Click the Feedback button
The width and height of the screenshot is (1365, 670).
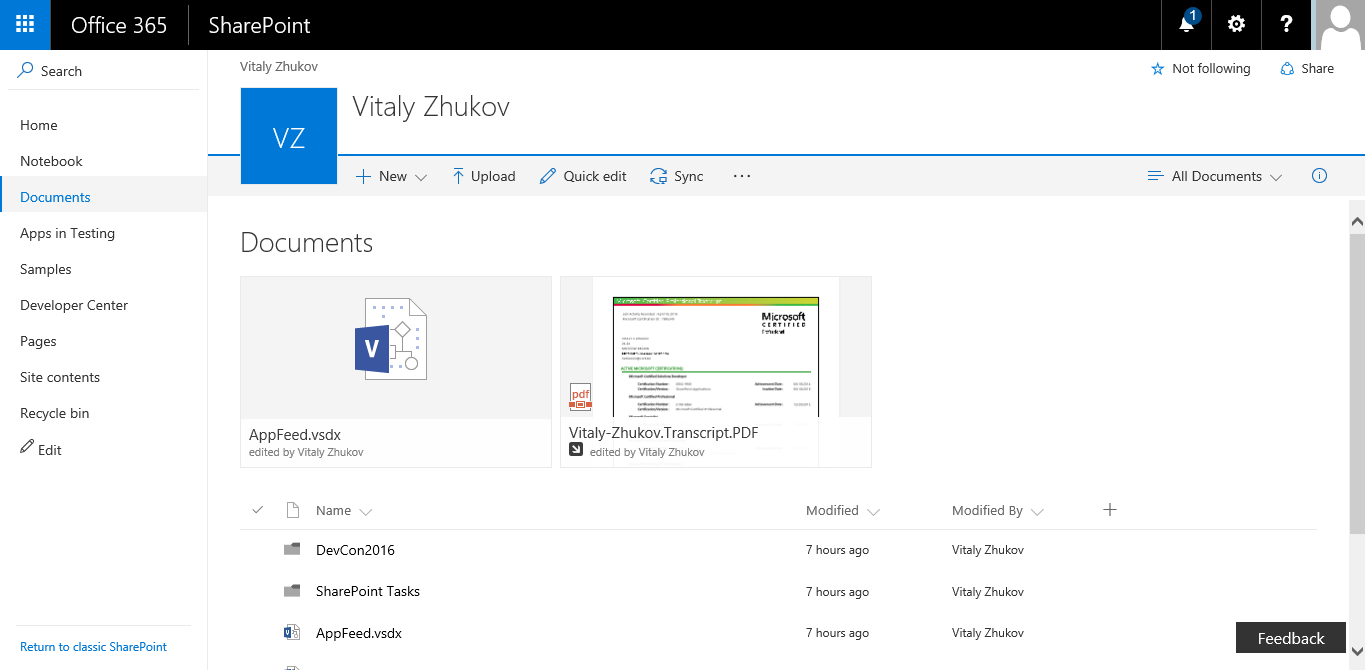1291,638
